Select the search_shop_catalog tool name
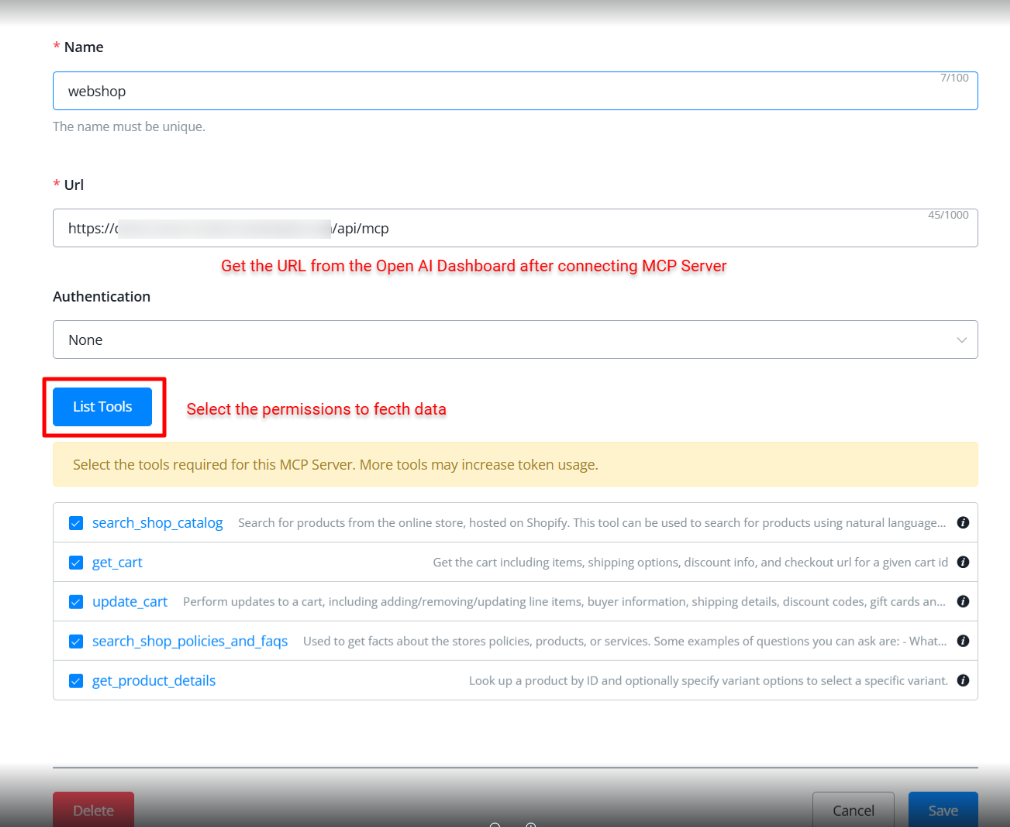 pos(157,523)
